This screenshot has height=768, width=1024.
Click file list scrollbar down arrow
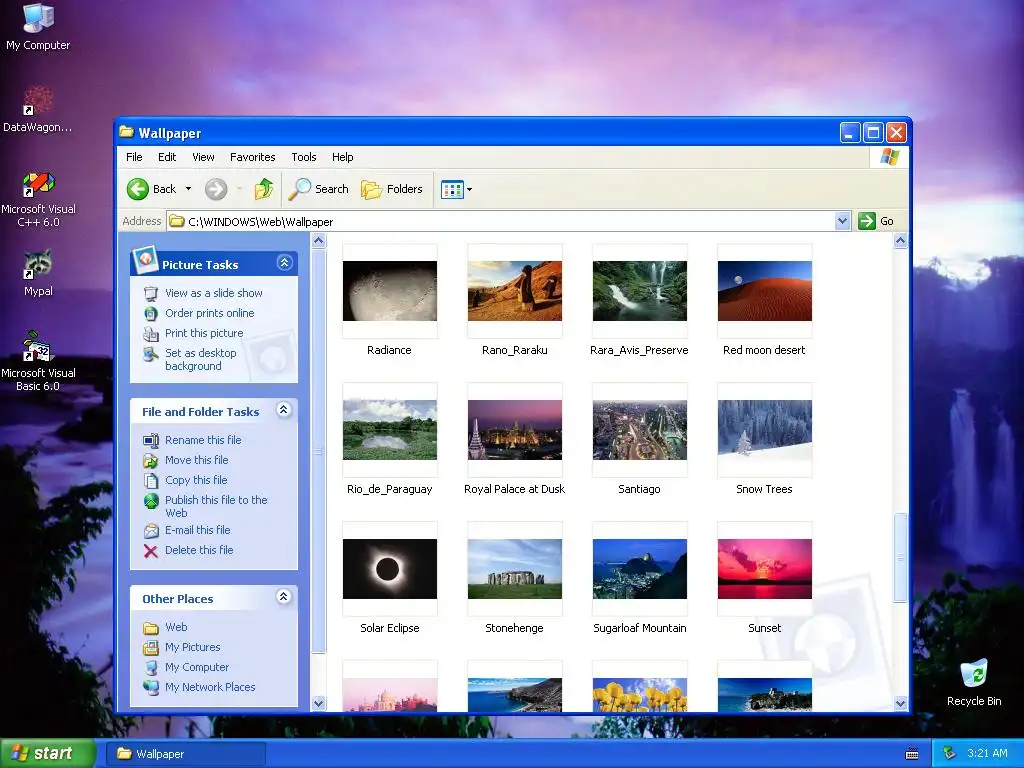(x=901, y=703)
